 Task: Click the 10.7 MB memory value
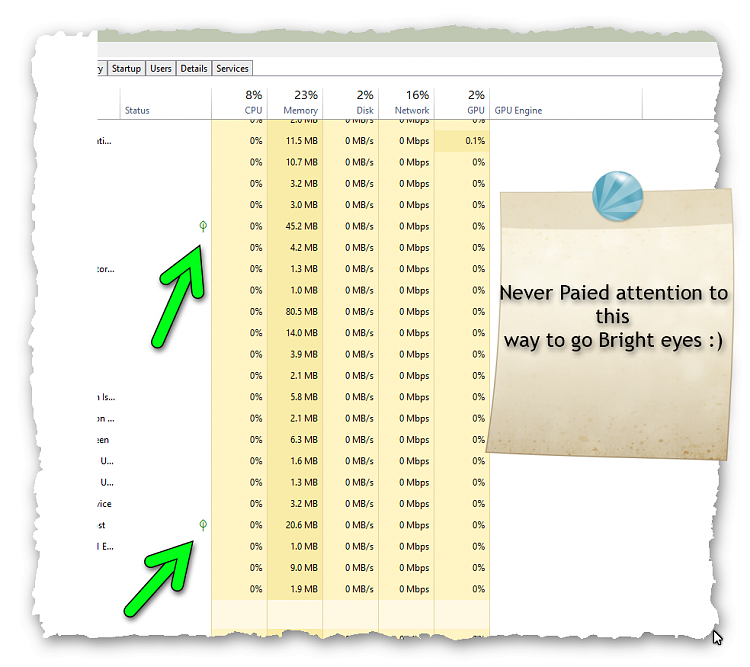pos(302,162)
